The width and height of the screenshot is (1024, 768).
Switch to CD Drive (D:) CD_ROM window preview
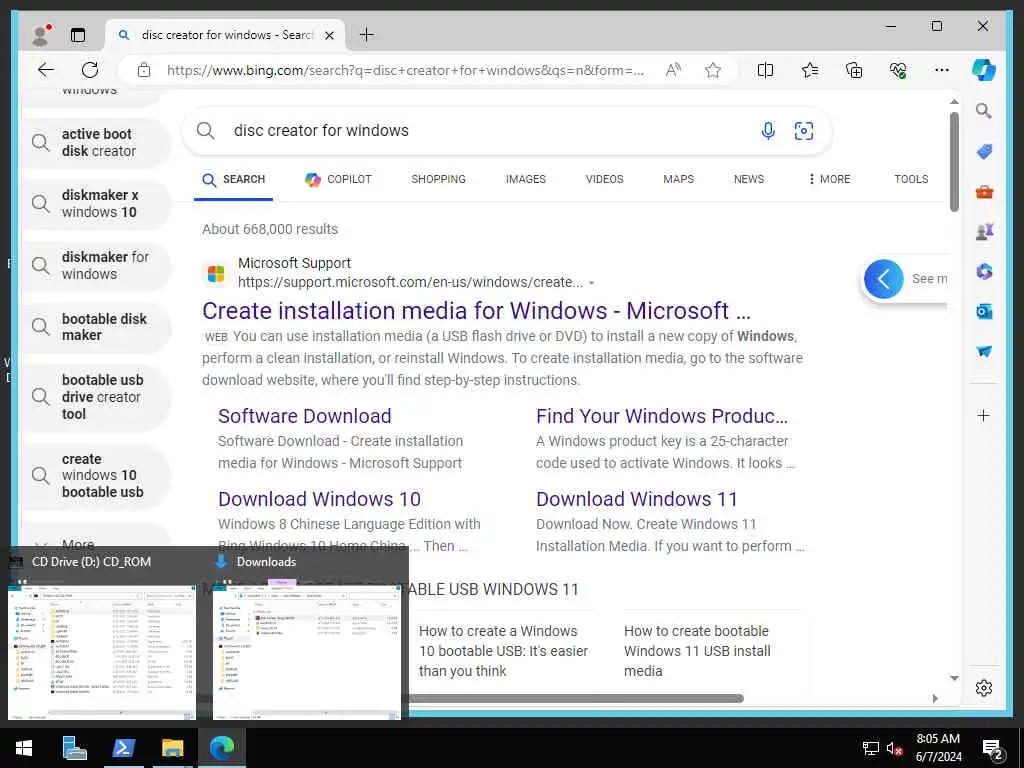pyautogui.click(x=103, y=635)
